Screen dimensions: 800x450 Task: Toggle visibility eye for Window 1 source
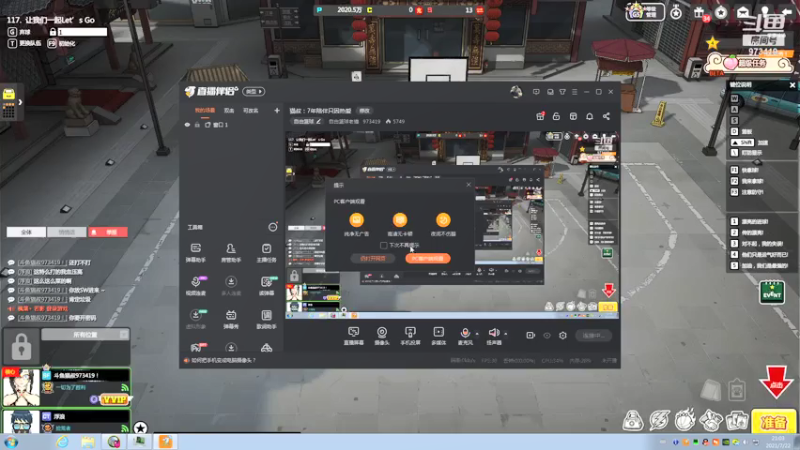pos(187,125)
